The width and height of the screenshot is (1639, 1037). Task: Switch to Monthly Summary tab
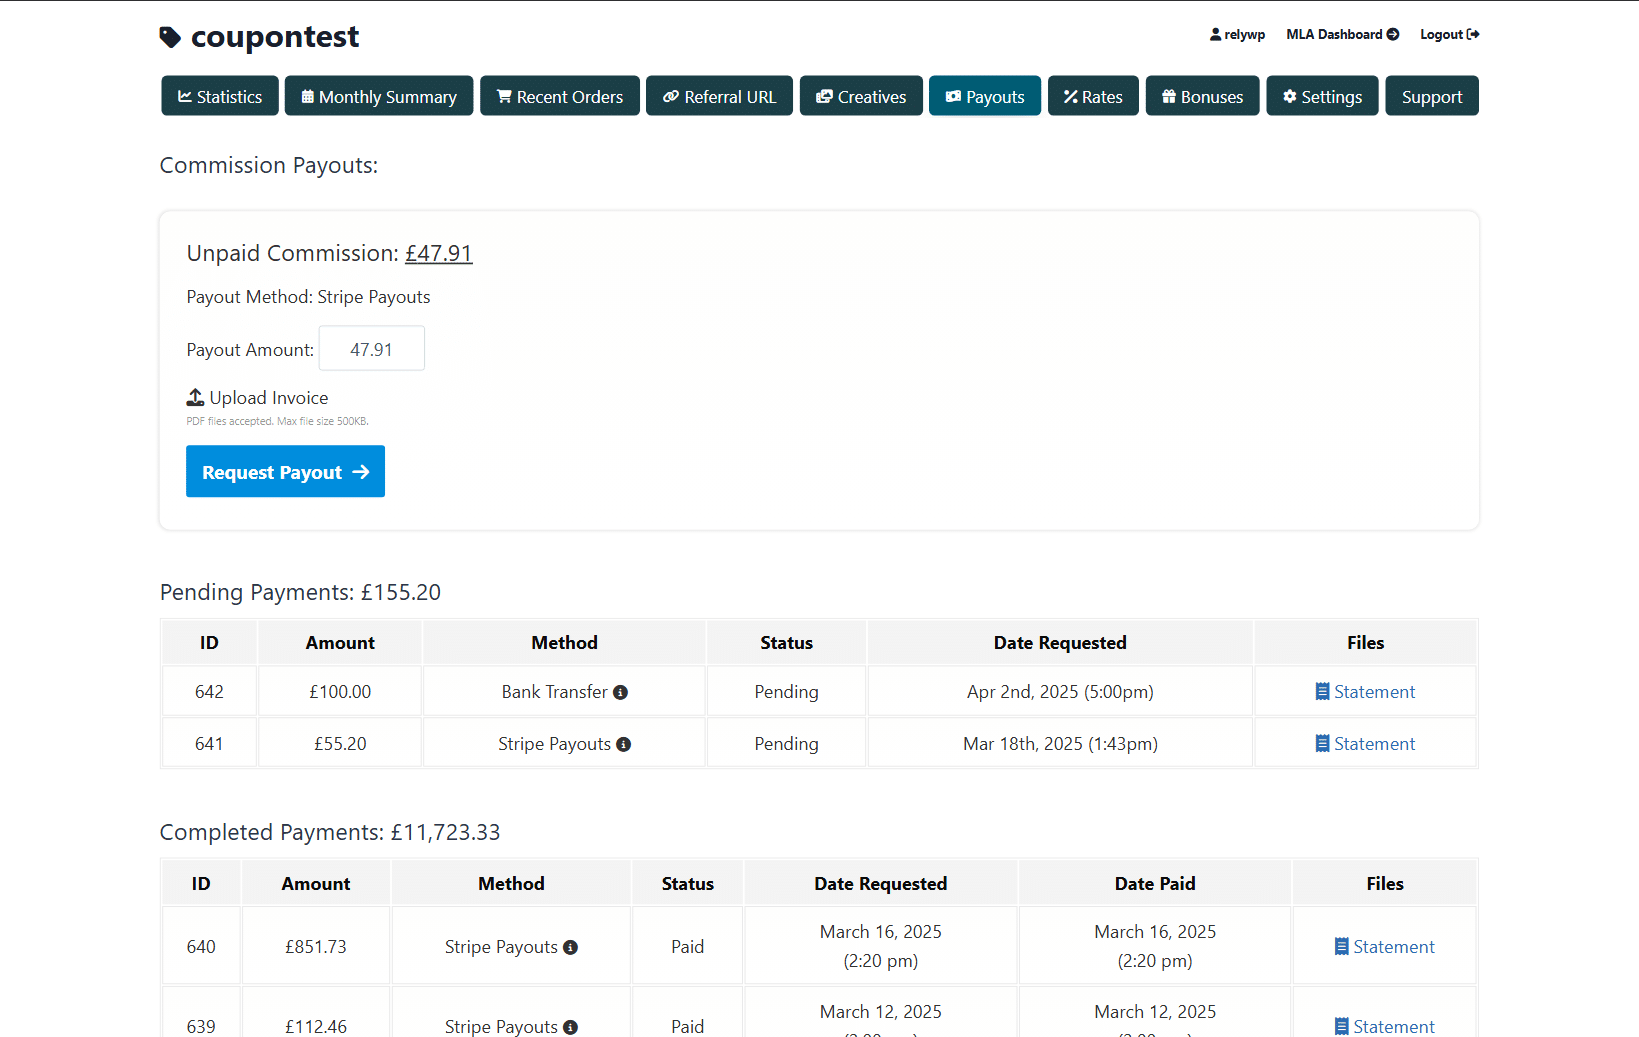click(x=379, y=96)
